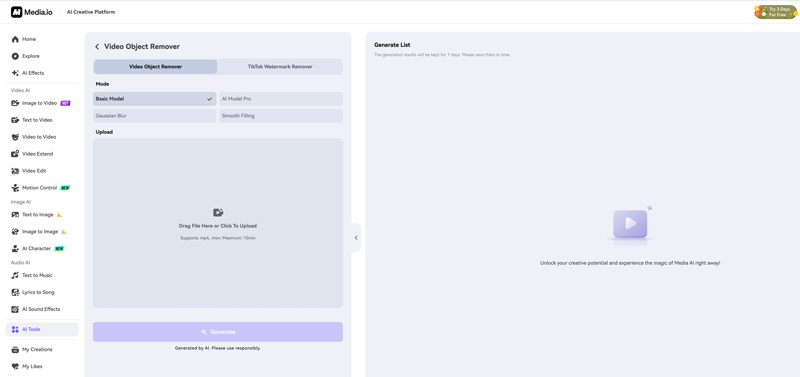Click the Media.io logo
Viewport: 800px width, 377px height.
[x=31, y=12]
